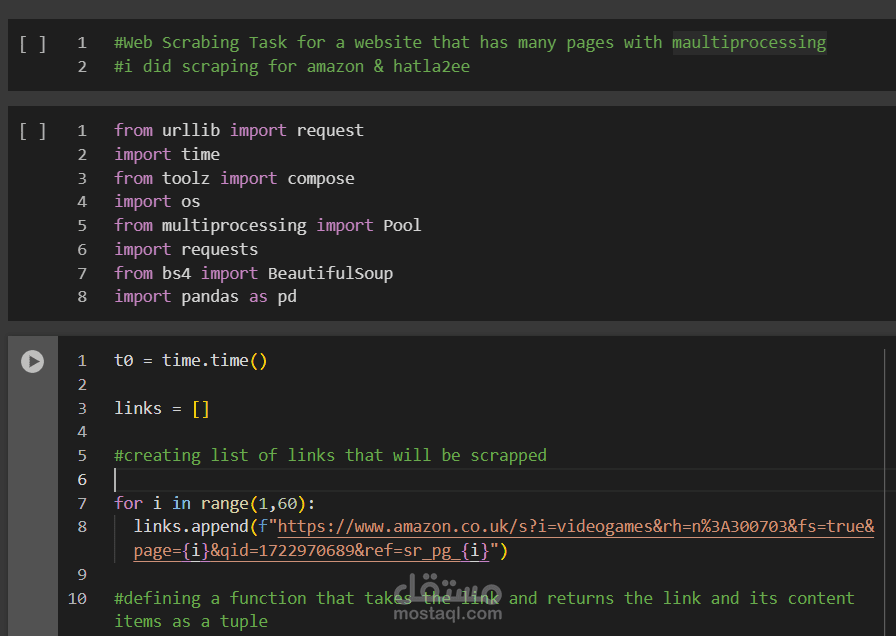Click the comment '#creating list of links'

click(x=330, y=455)
